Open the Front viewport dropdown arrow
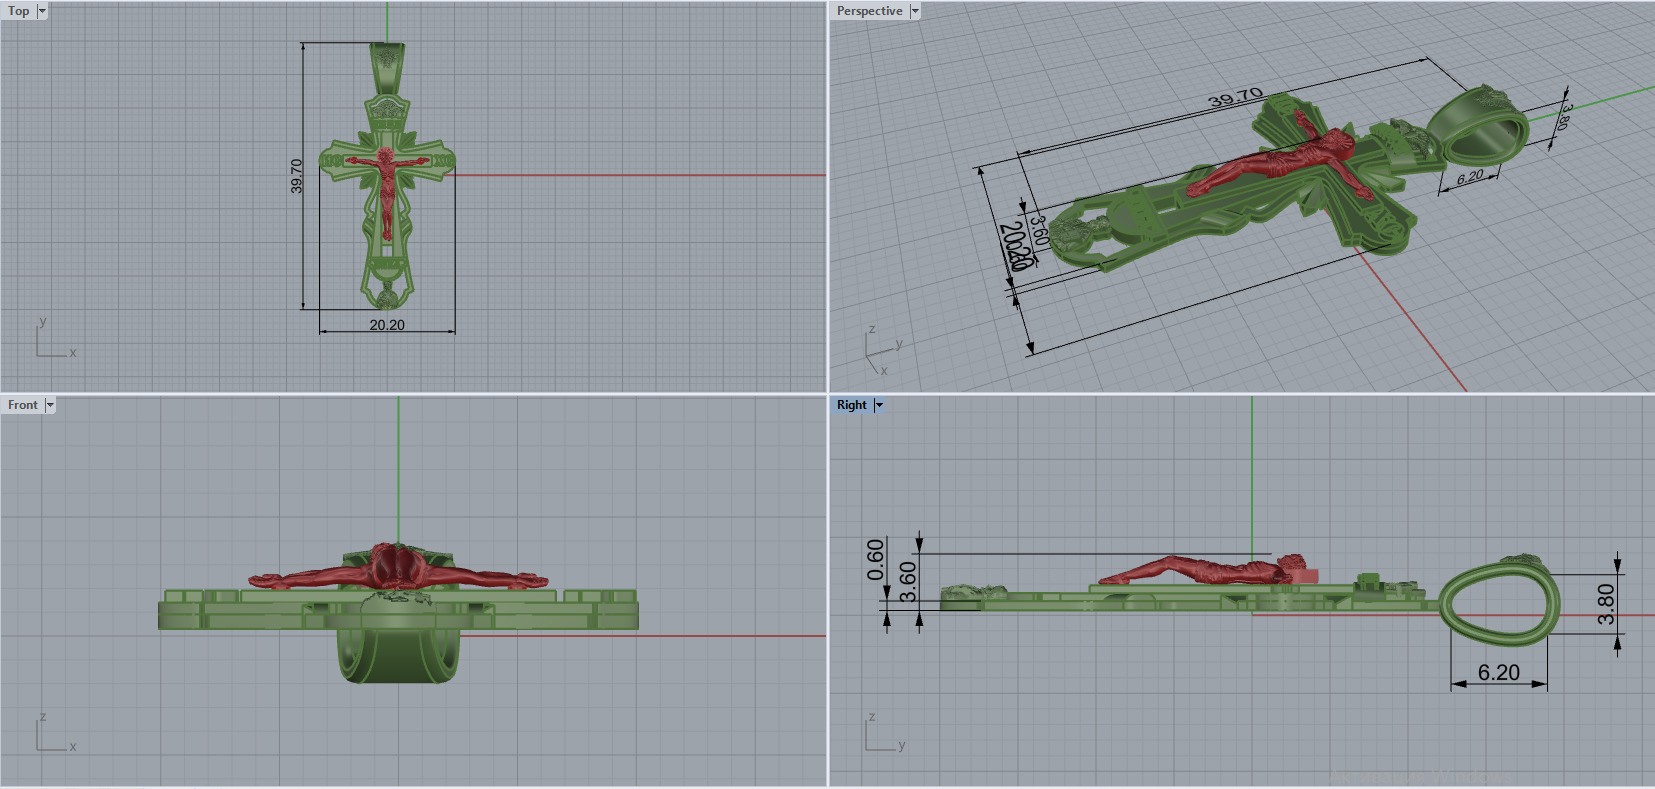Viewport: 1655px width, 789px height. pyautogui.click(x=50, y=405)
